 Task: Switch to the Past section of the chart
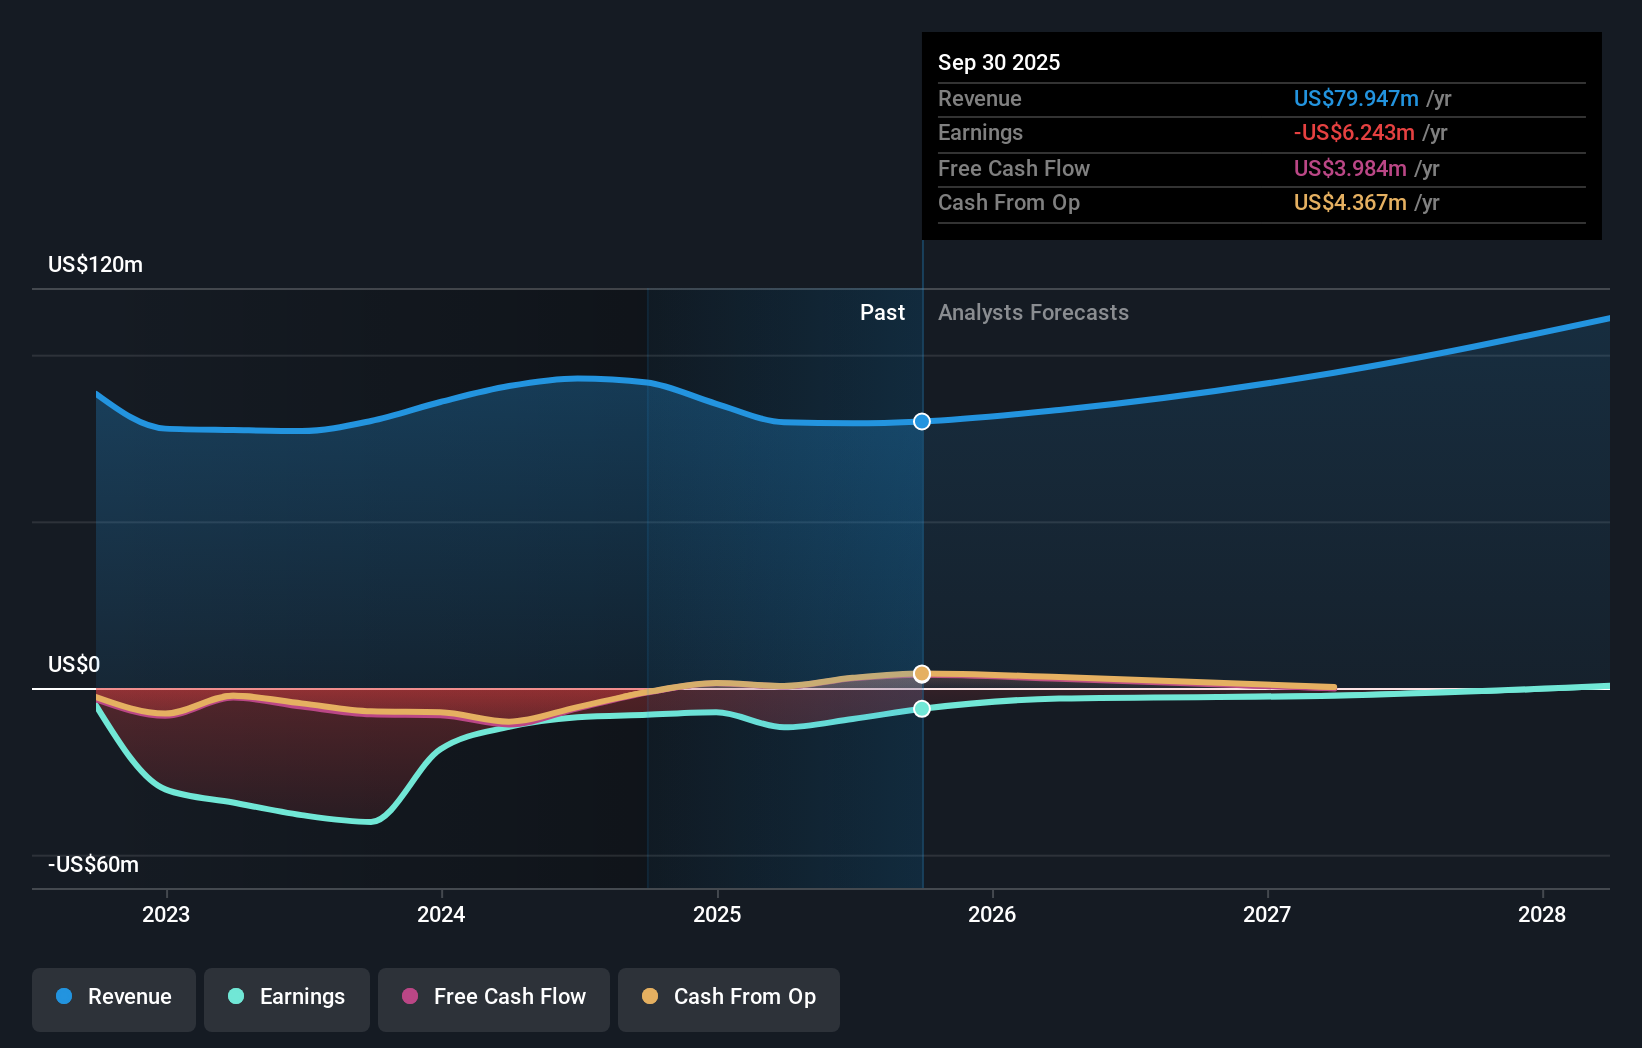882,312
